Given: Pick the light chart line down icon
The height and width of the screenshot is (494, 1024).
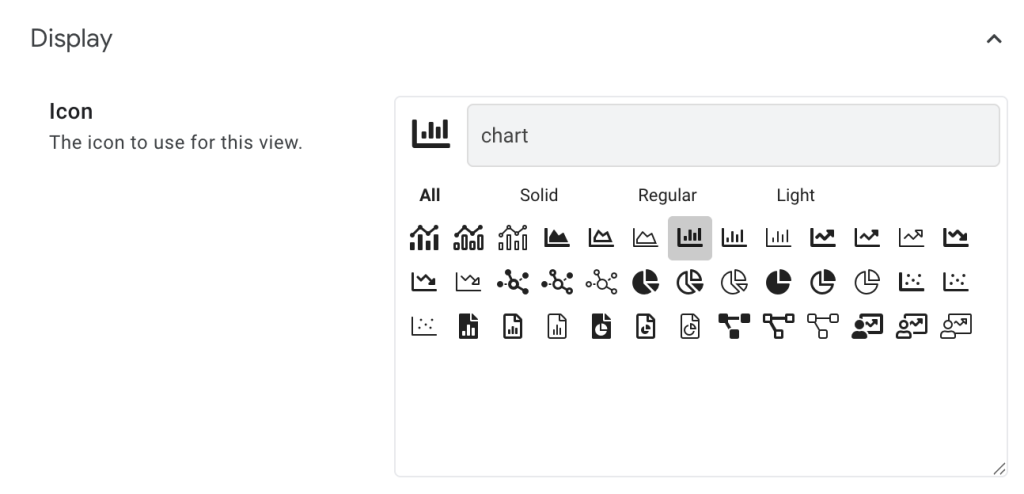Looking at the screenshot, I should click(x=469, y=282).
